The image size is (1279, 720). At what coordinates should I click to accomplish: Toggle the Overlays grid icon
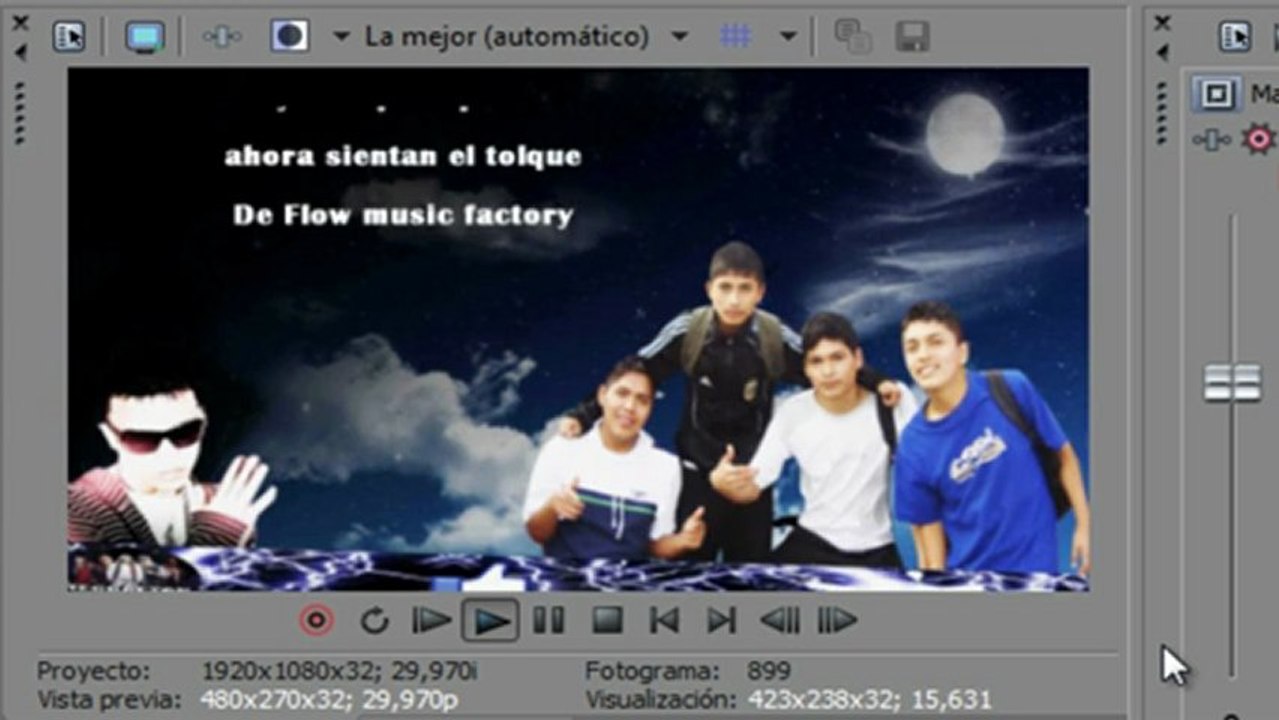click(x=736, y=37)
